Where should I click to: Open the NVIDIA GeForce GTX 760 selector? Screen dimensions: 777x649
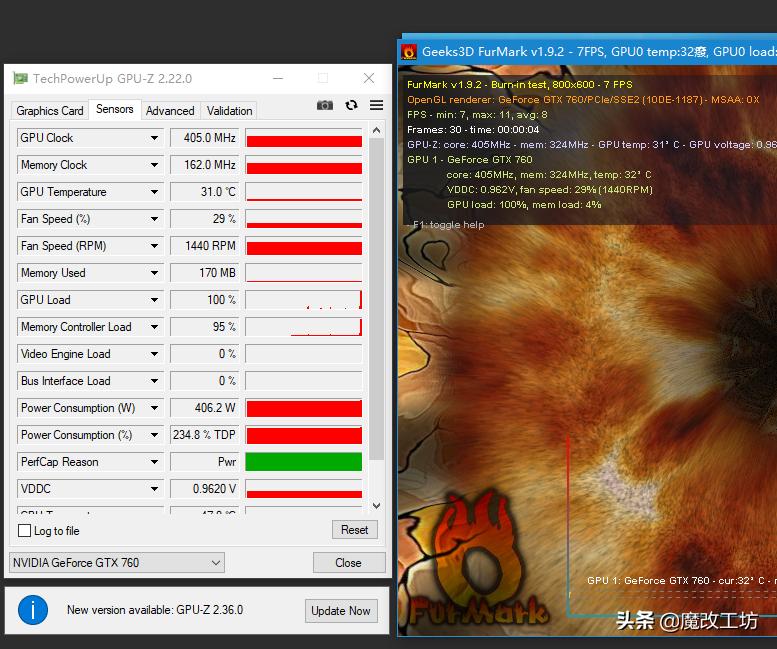pyautogui.click(x=117, y=563)
